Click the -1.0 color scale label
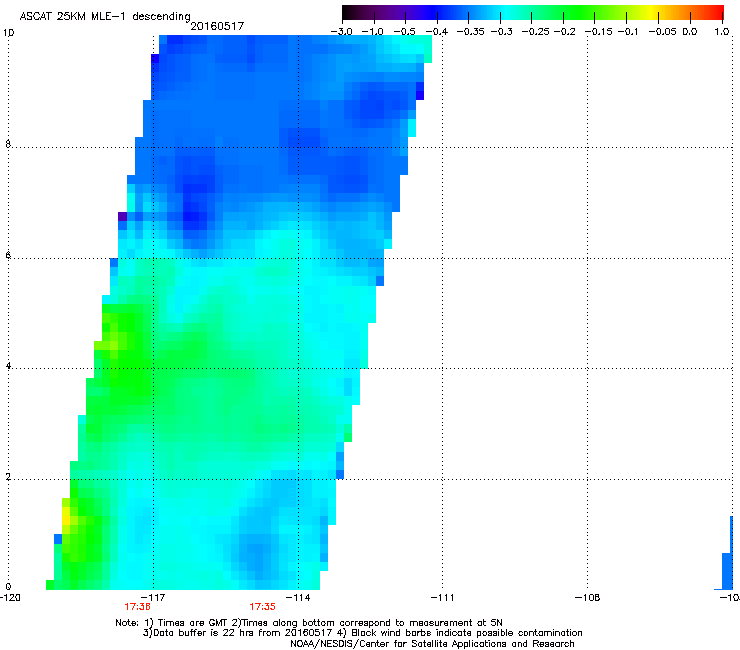740x650 pixels. [372, 32]
